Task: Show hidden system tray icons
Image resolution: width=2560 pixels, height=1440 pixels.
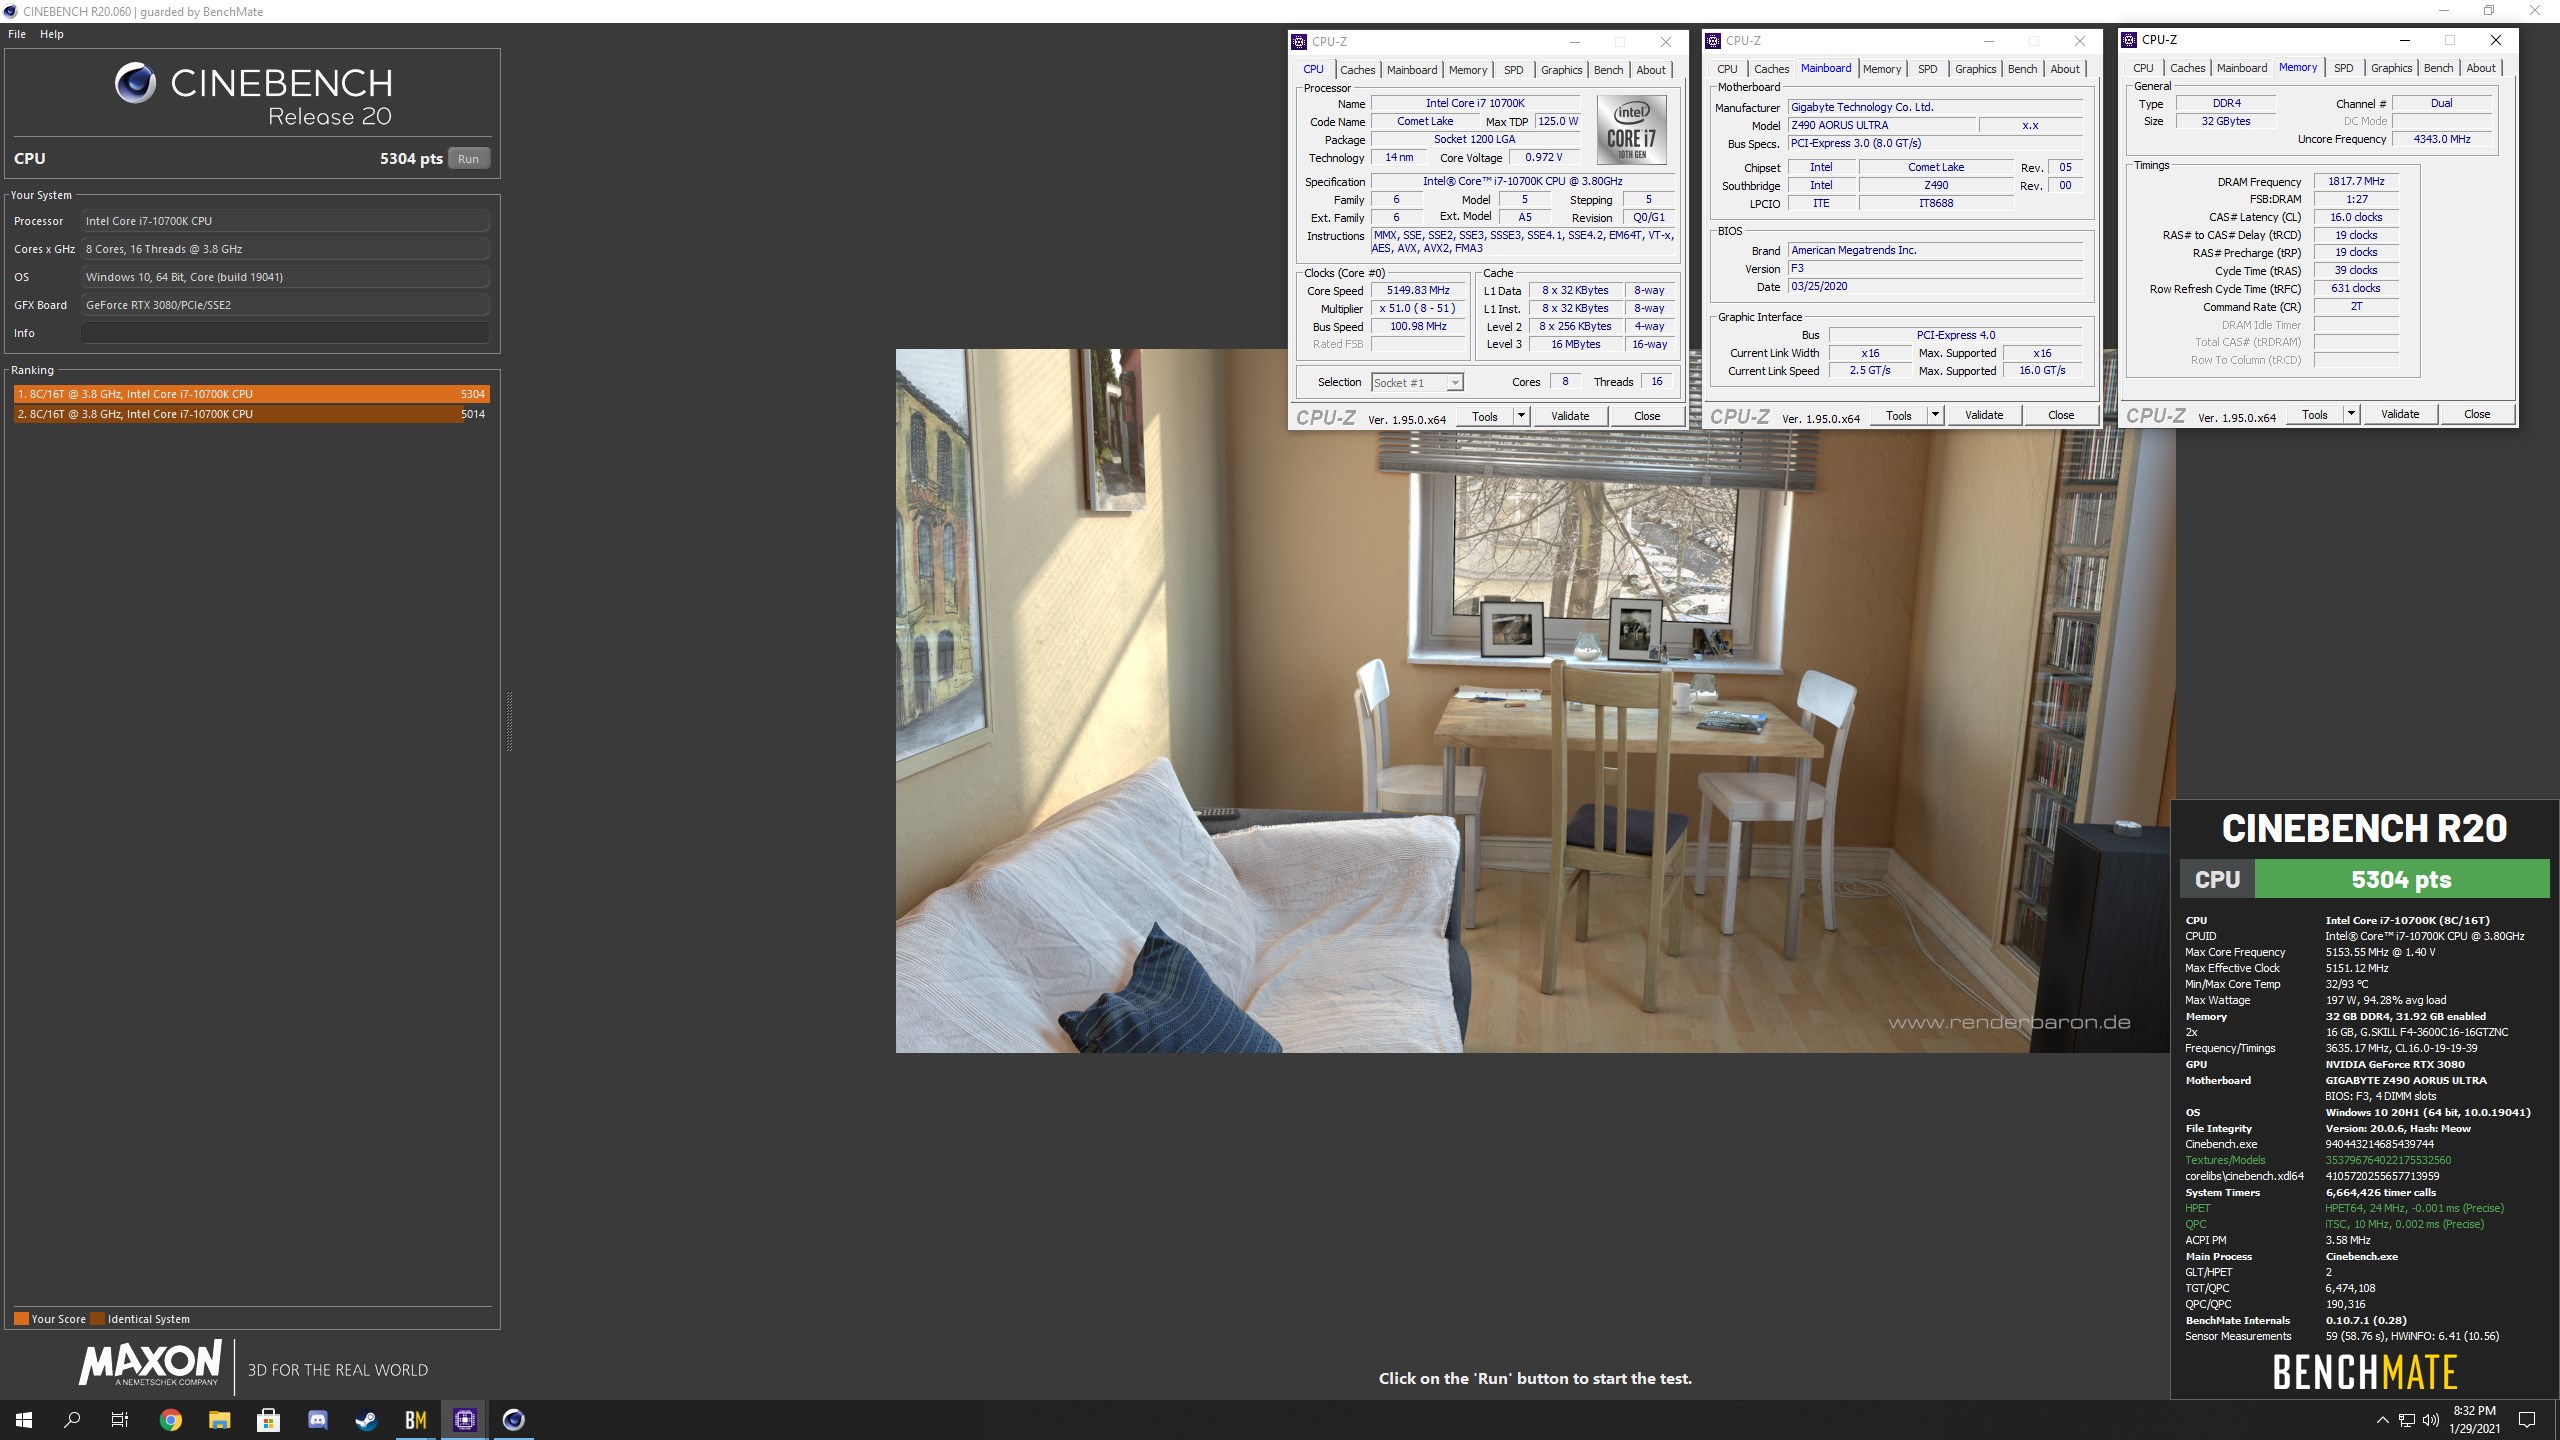Action: tap(2382, 1419)
